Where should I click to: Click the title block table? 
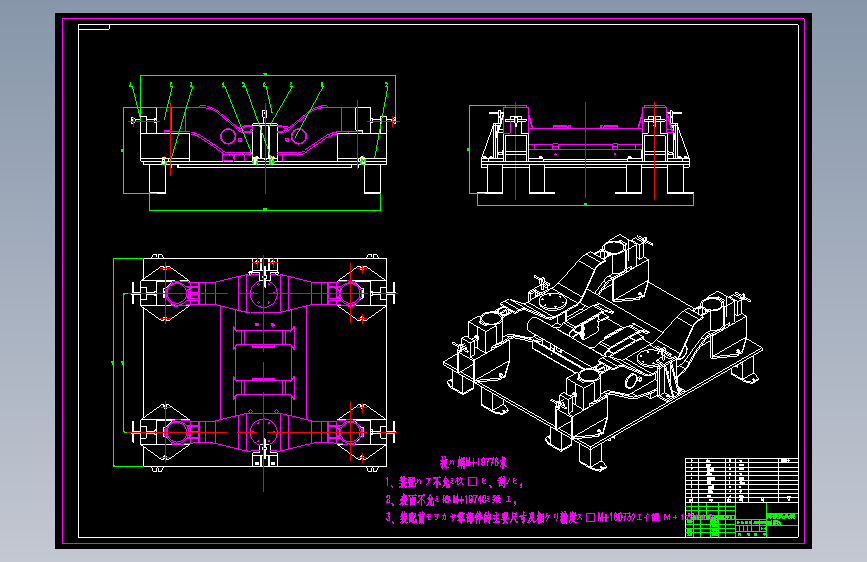pyautogui.click(x=741, y=497)
